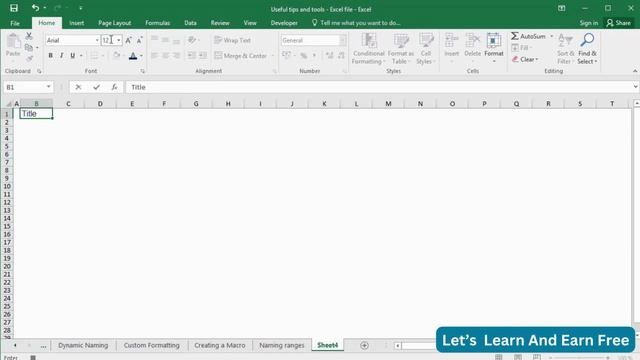Cut selection with the scissors icon
The width and height of the screenshot is (640, 360).
pos(29,36)
